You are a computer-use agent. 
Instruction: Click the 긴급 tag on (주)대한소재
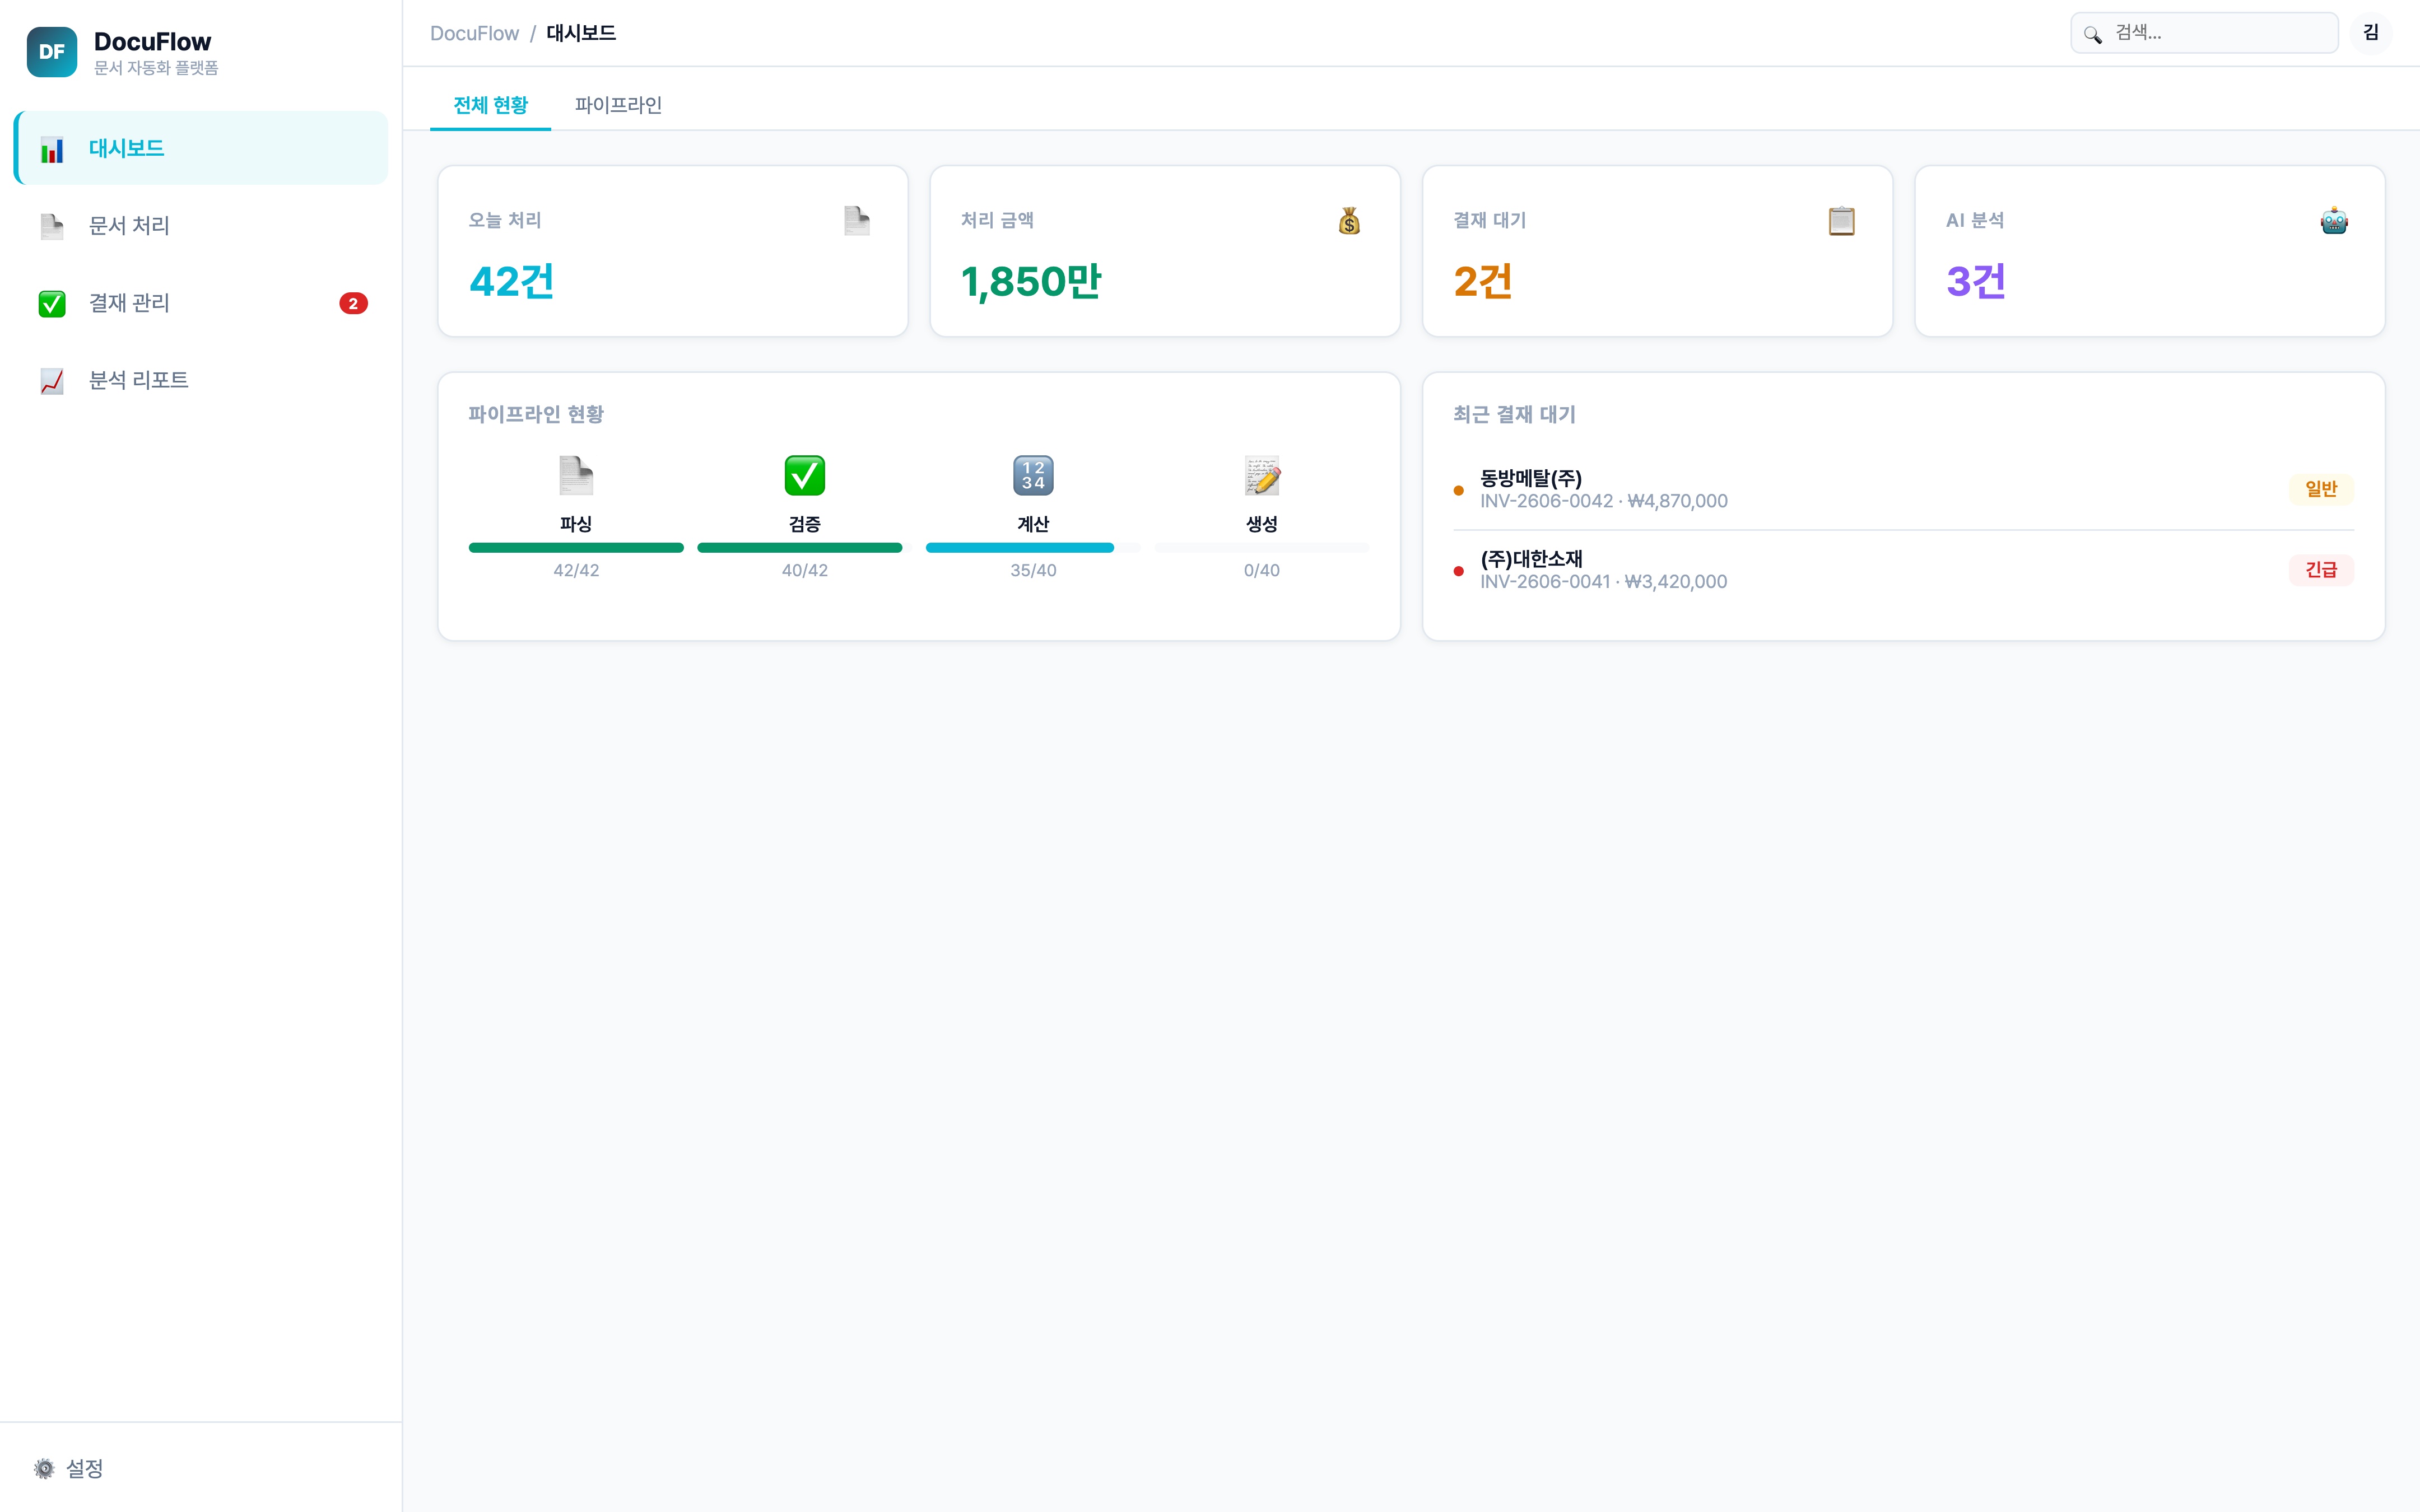click(x=2320, y=570)
